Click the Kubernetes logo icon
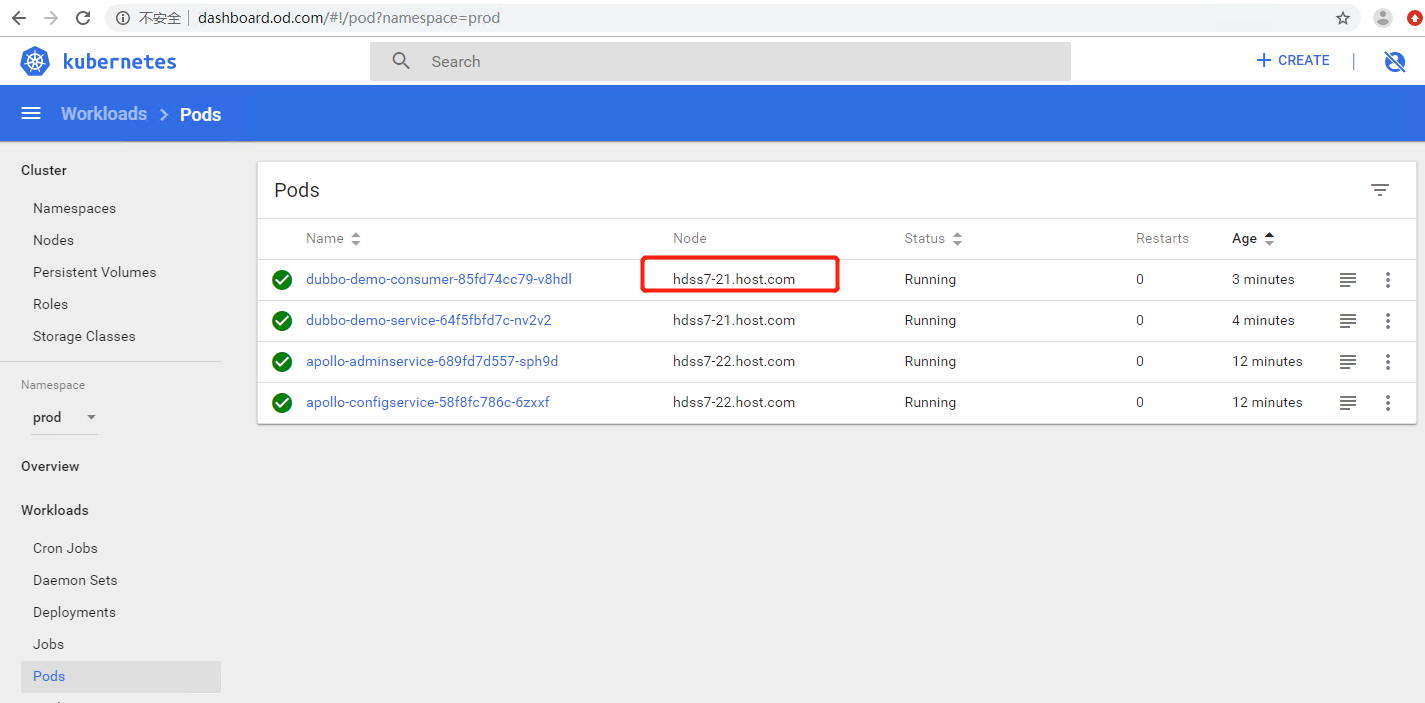 pos(36,61)
